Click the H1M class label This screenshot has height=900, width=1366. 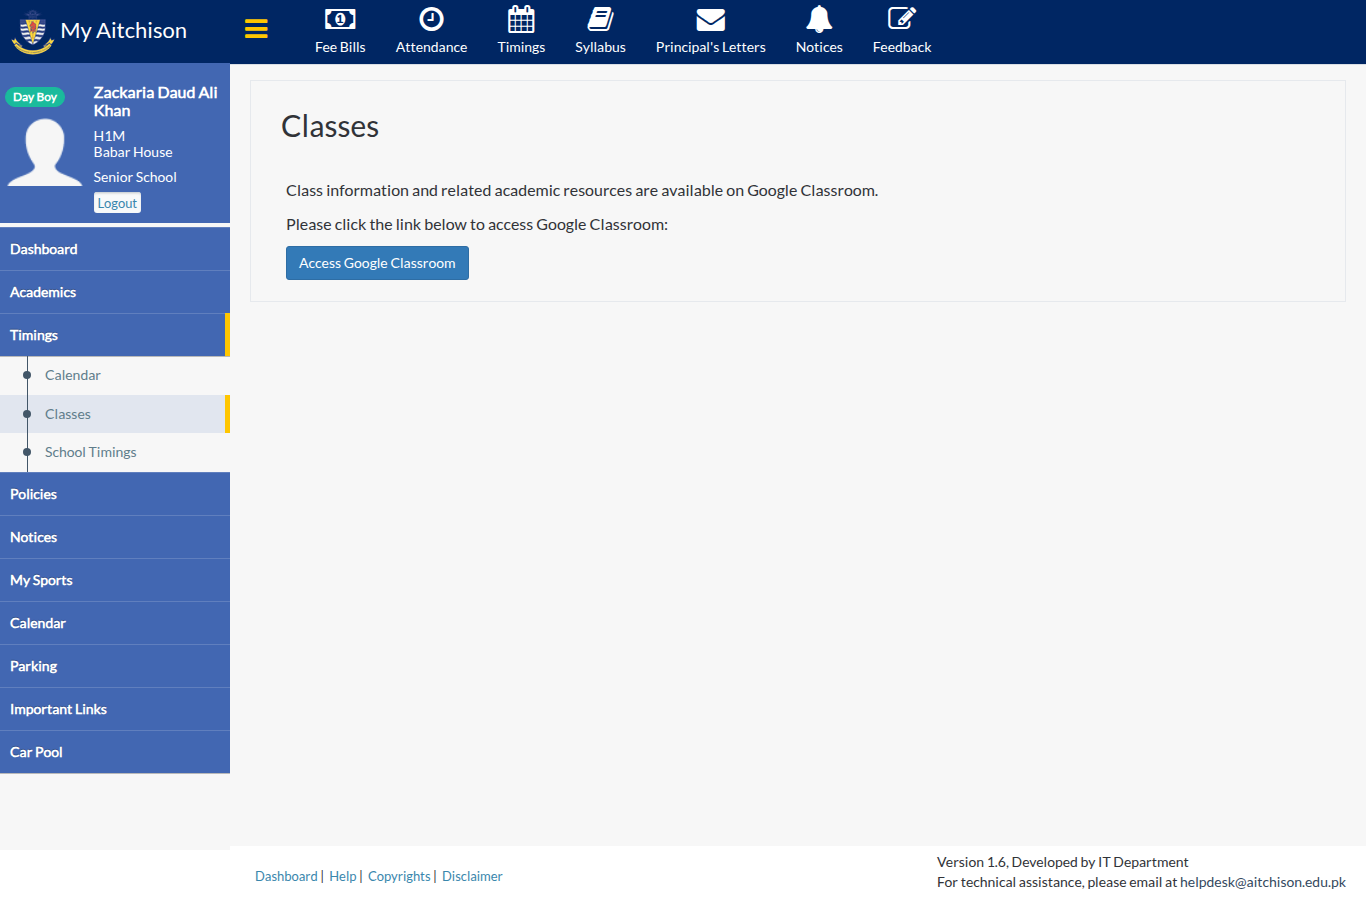(109, 136)
